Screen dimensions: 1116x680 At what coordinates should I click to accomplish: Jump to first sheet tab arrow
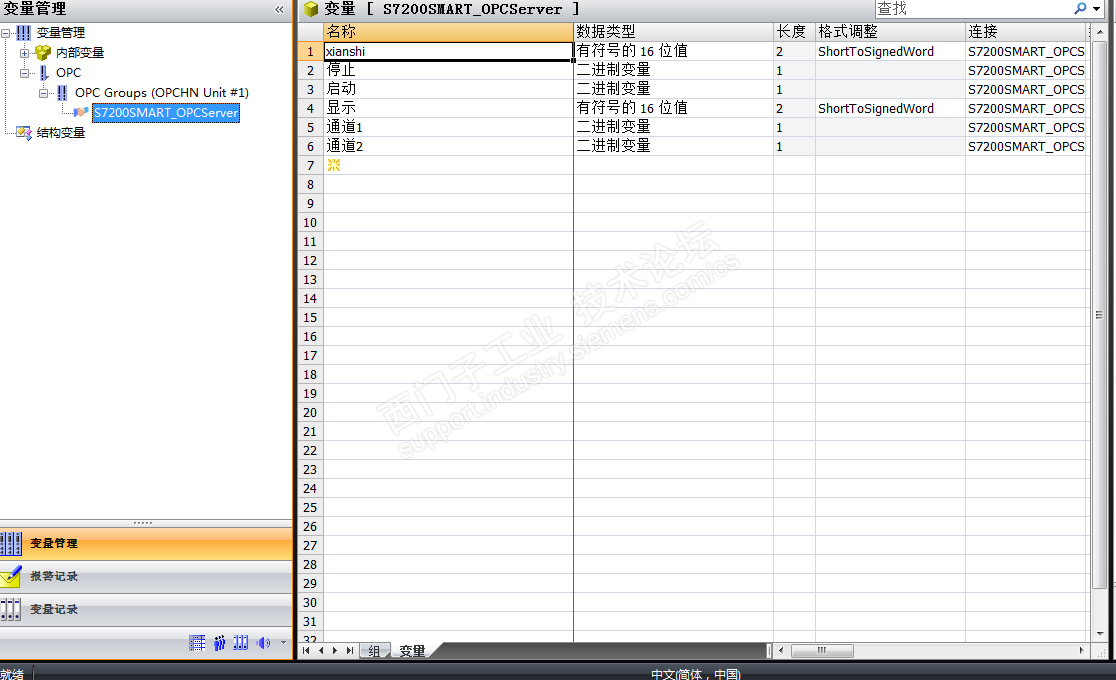pos(306,650)
